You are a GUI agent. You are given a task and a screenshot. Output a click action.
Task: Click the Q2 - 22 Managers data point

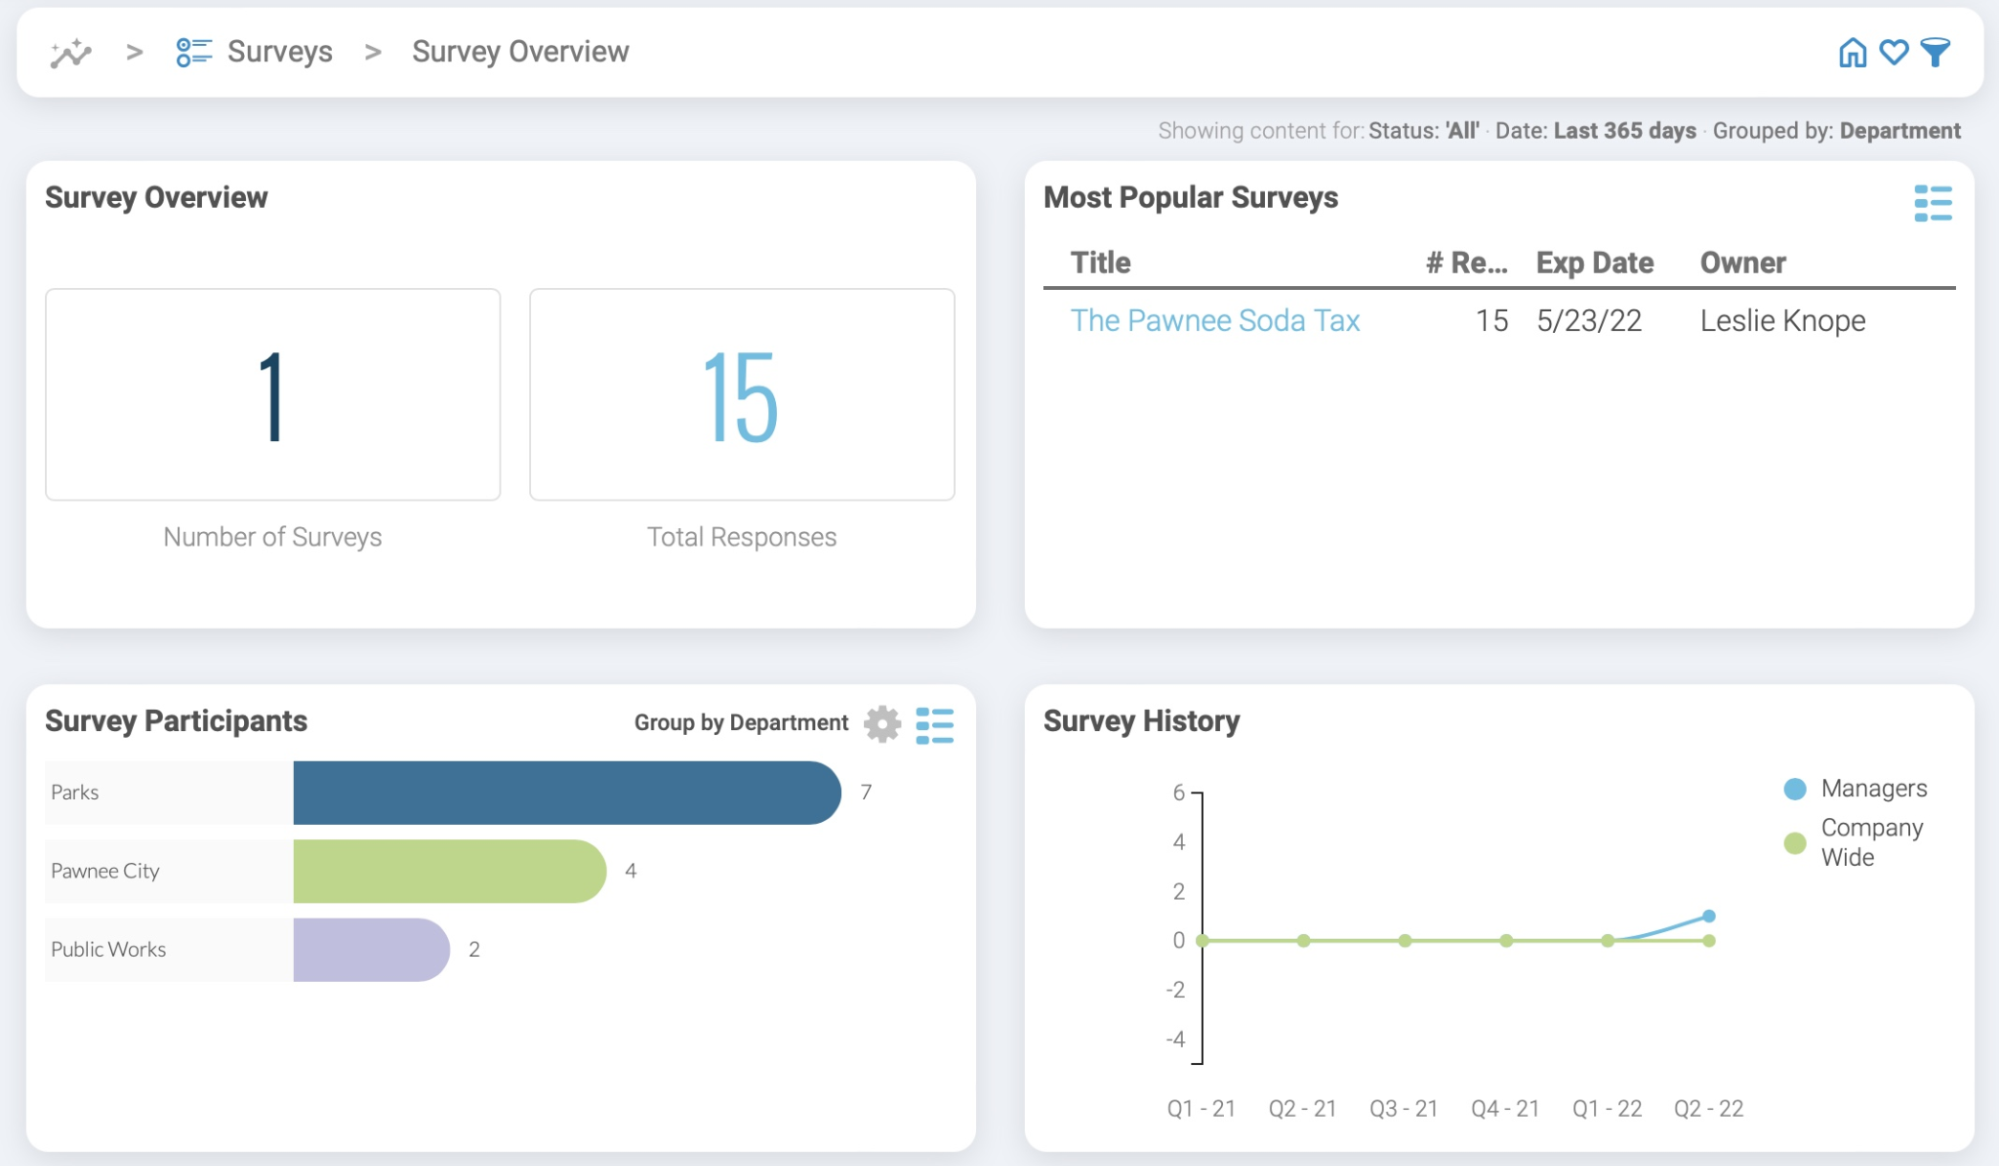pos(1709,916)
